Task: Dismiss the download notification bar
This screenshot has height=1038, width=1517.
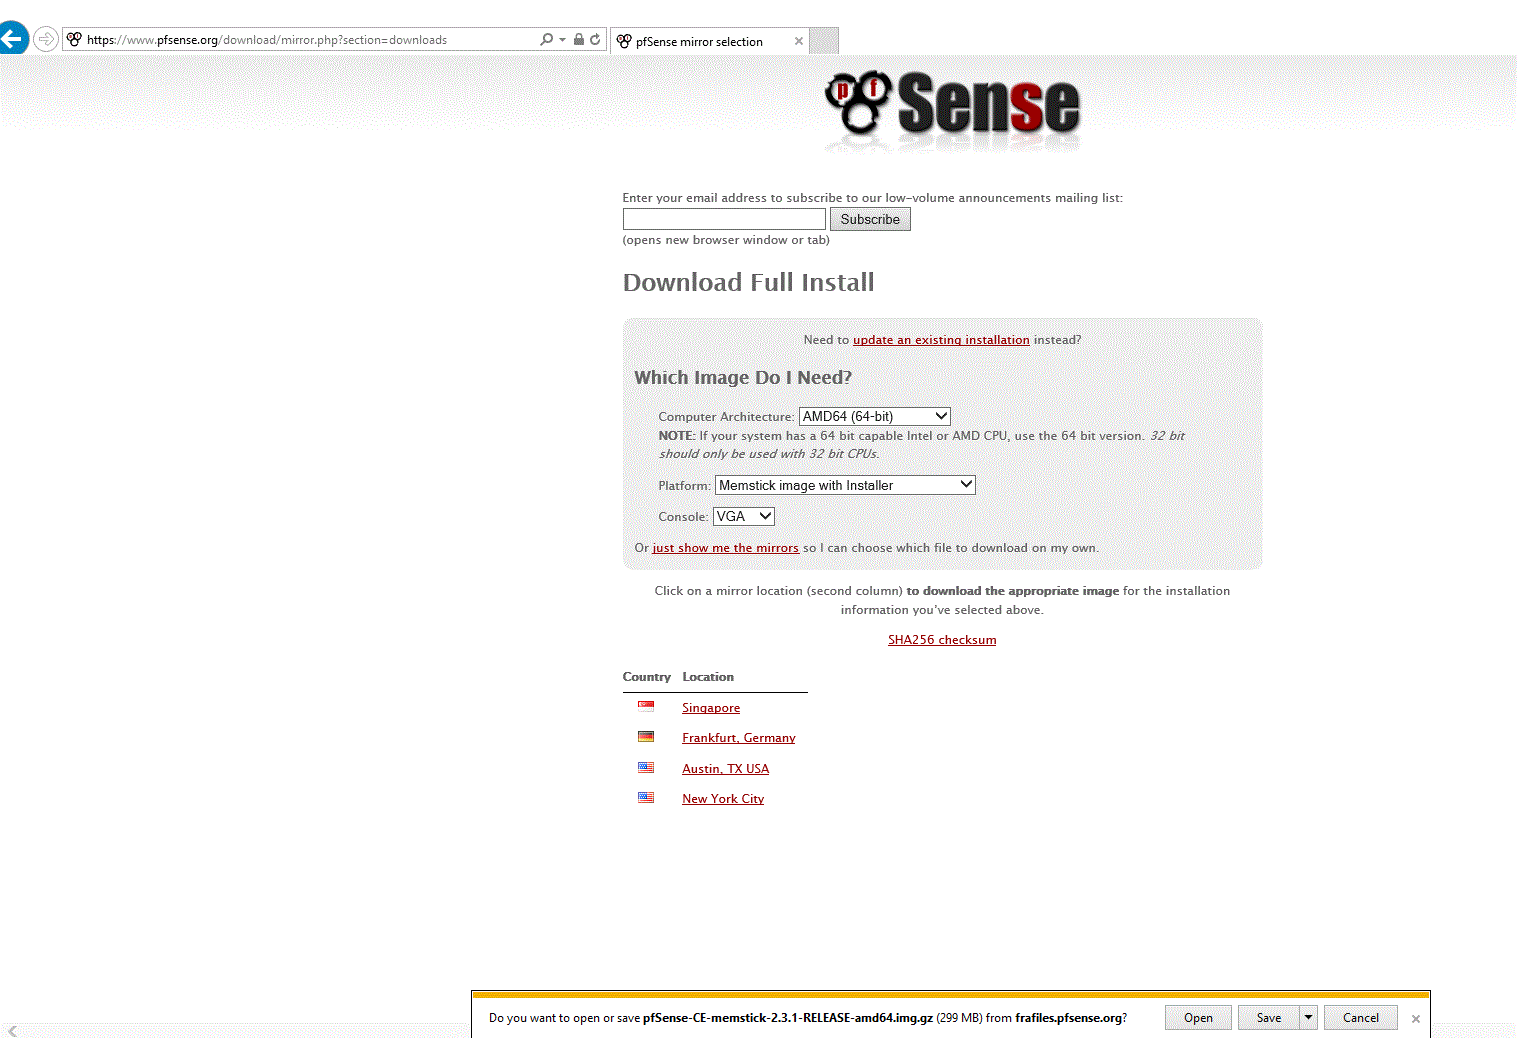Action: tap(1416, 1019)
